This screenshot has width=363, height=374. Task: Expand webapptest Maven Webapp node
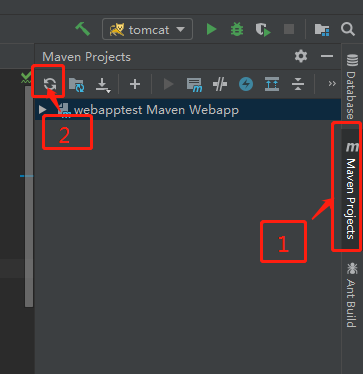click(42, 109)
